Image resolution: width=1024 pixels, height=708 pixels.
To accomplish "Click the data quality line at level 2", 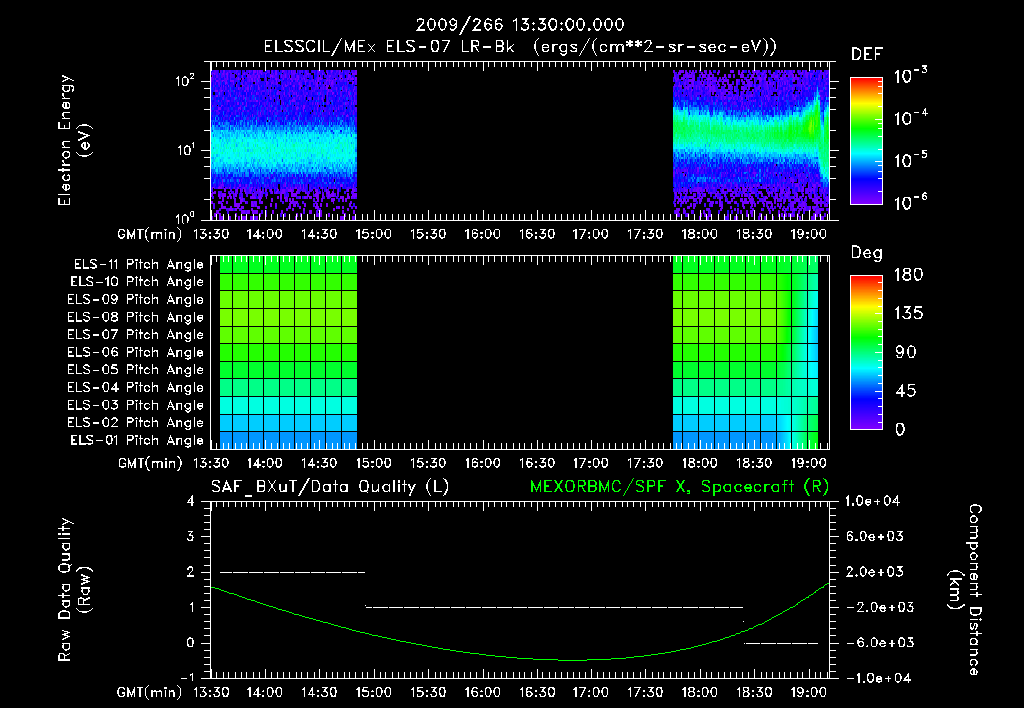I will pyautogui.click(x=292, y=572).
